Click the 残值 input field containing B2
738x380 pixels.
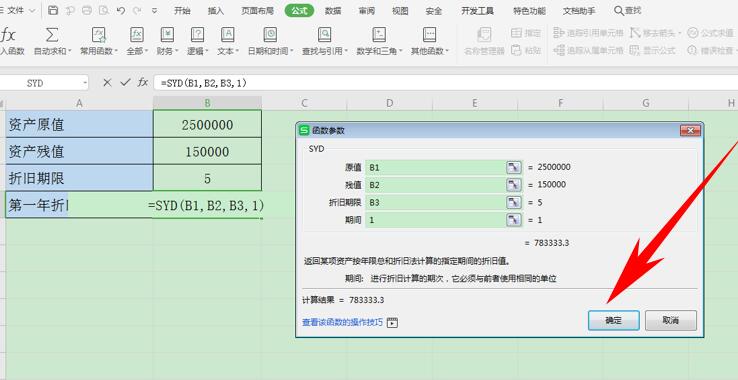point(436,185)
